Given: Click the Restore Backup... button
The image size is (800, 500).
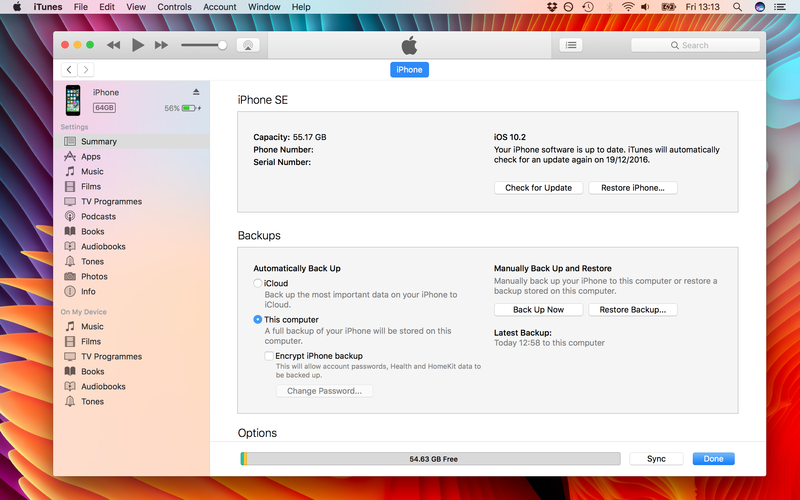Looking at the screenshot, I should click(x=633, y=310).
